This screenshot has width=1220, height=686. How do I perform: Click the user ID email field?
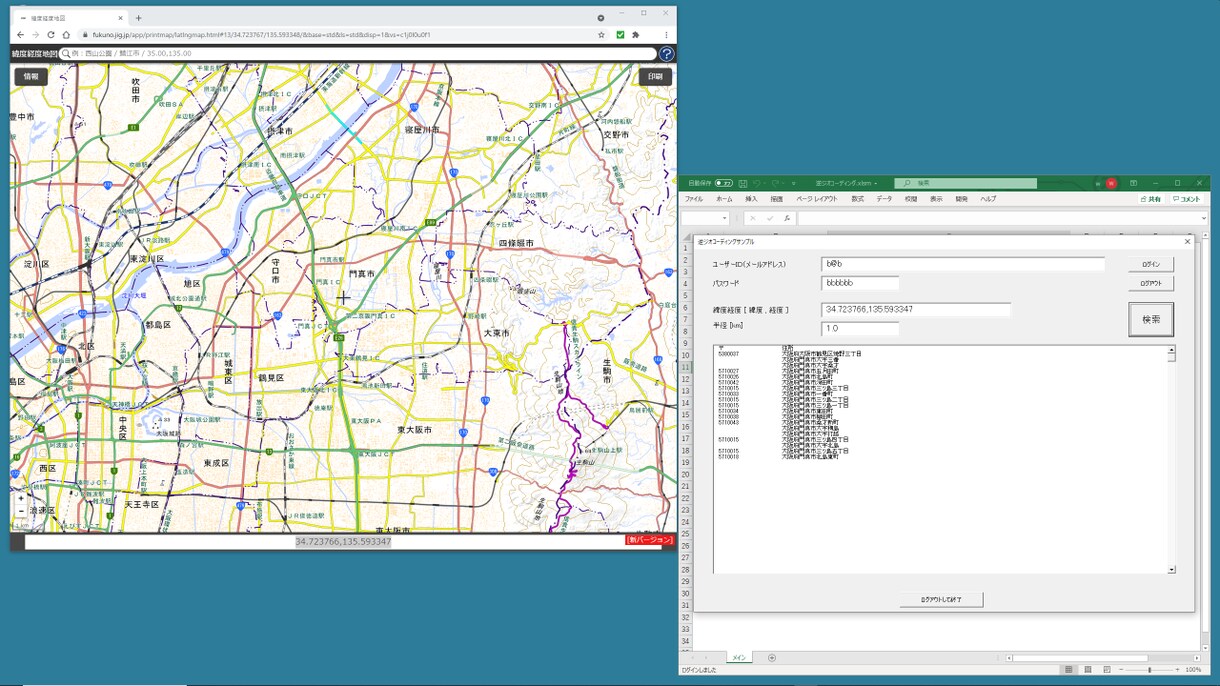click(x=963, y=265)
